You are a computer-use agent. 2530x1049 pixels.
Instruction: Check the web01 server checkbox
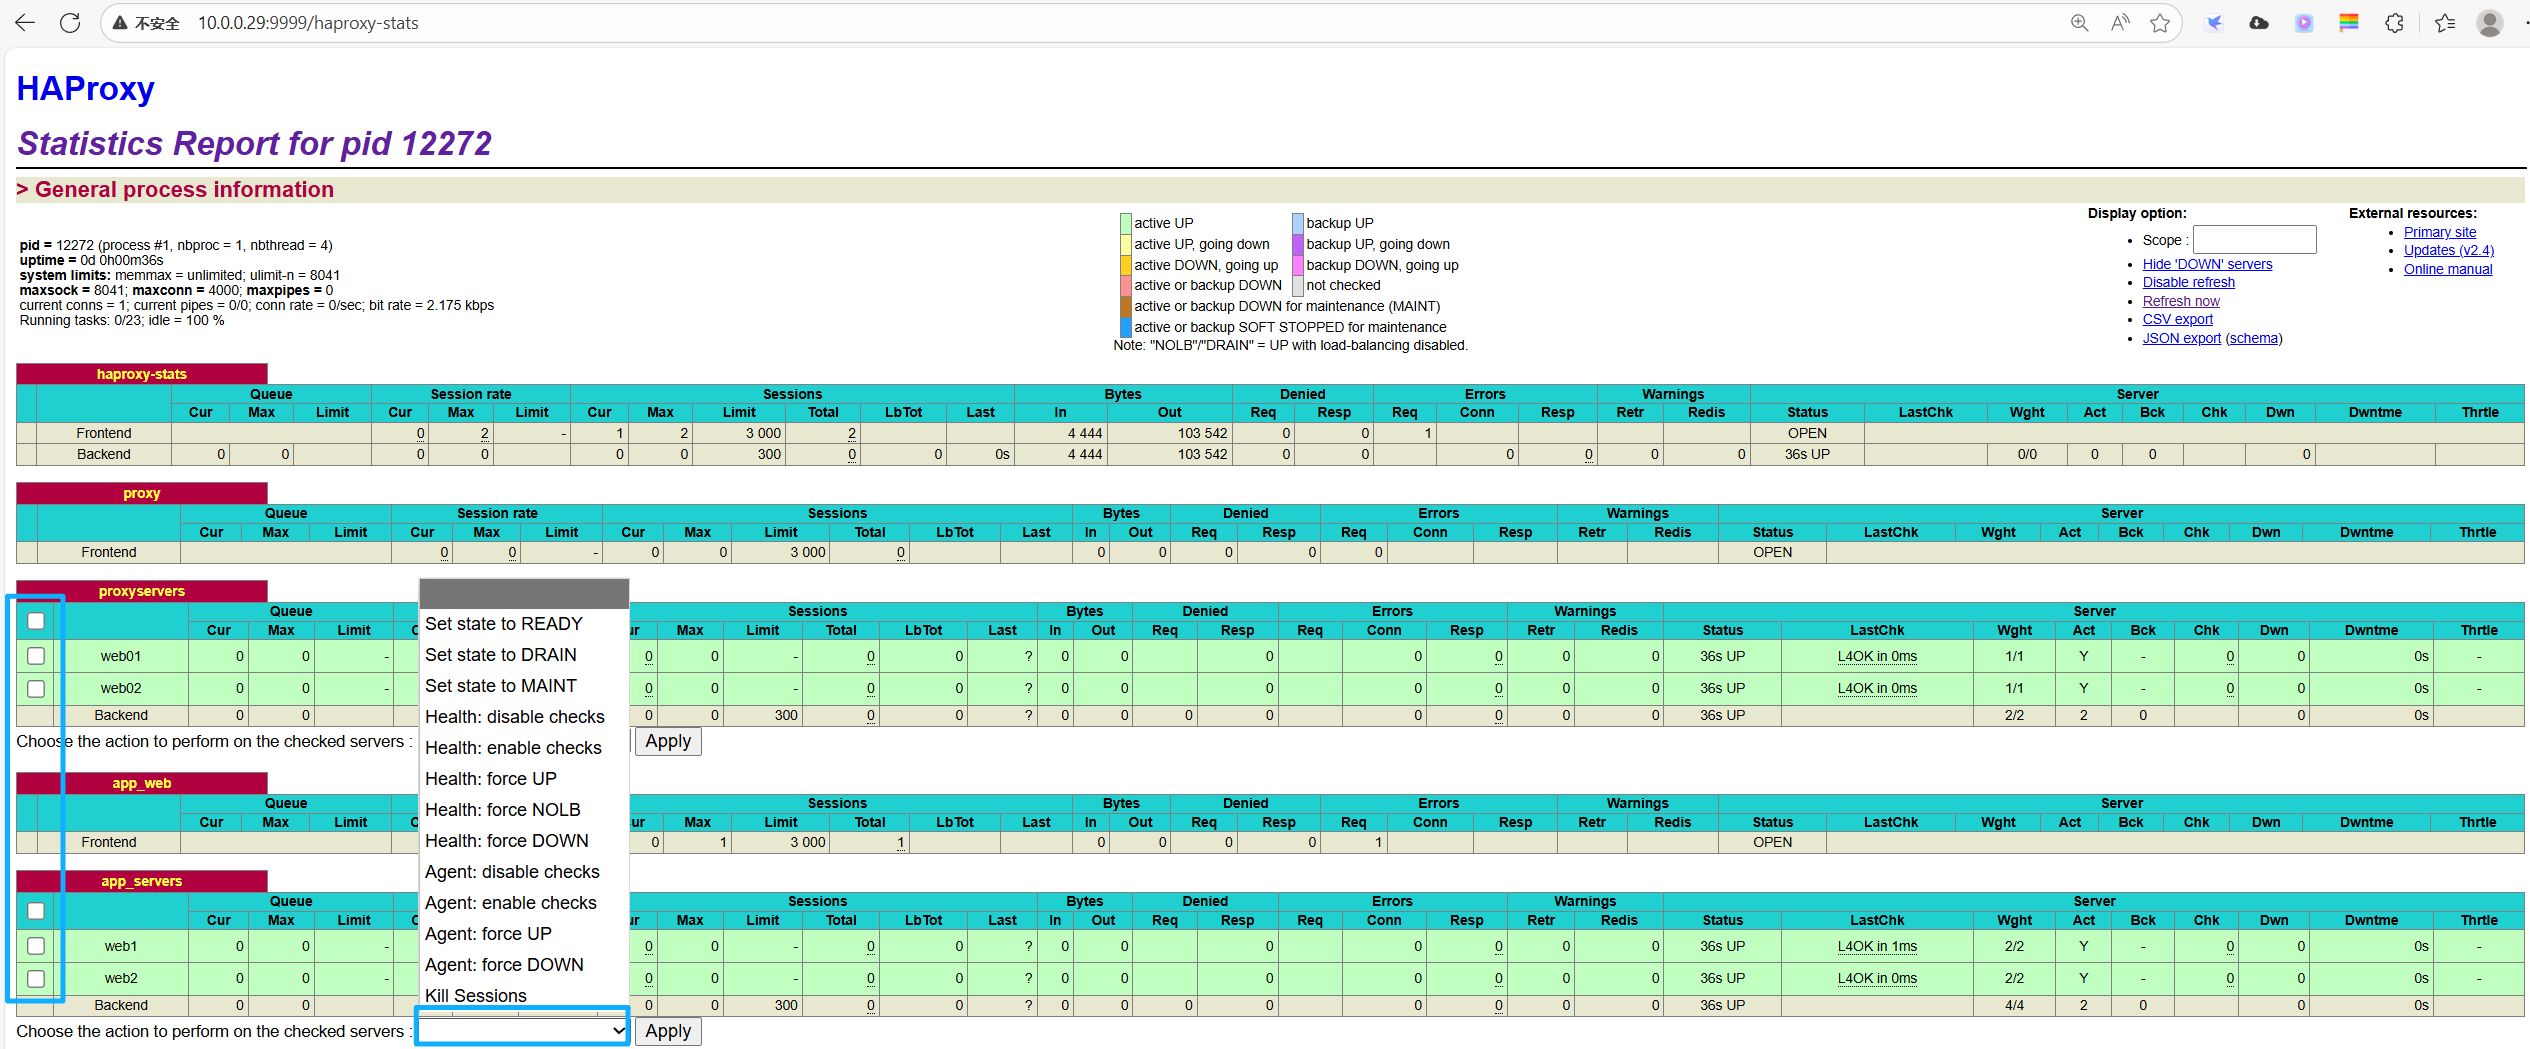point(36,656)
